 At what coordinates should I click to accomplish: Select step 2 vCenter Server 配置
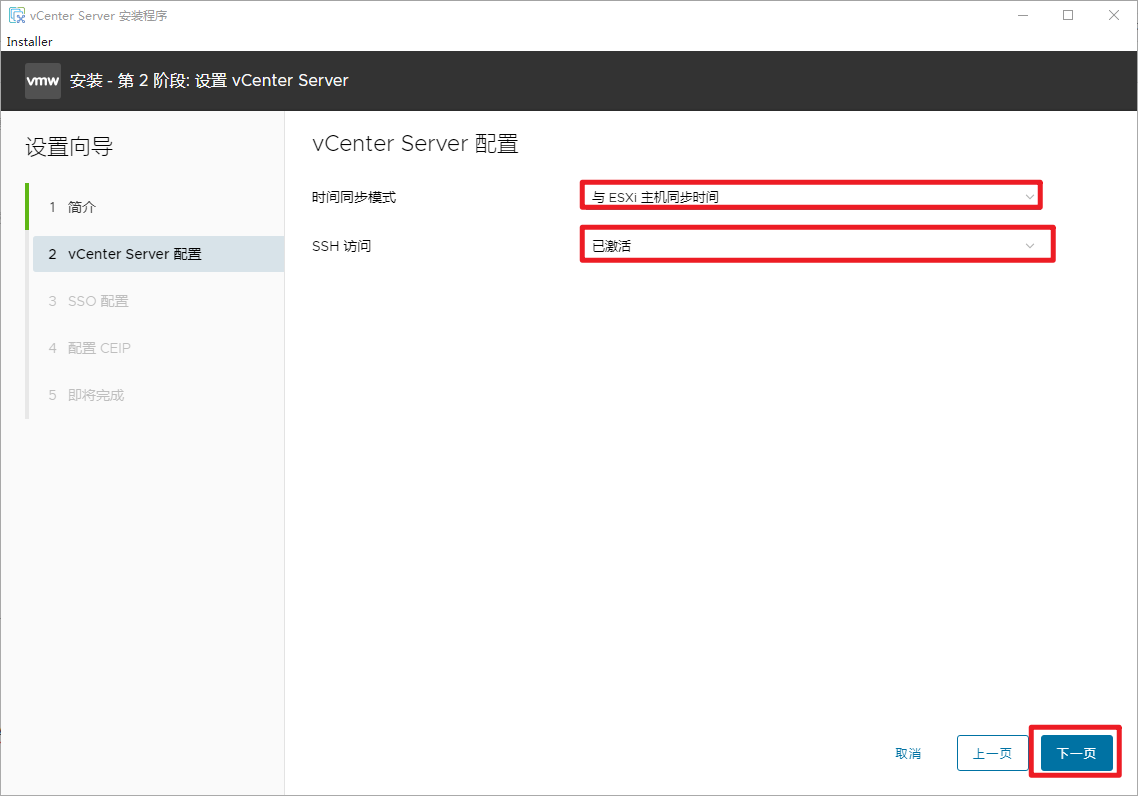pyautogui.click(x=134, y=254)
